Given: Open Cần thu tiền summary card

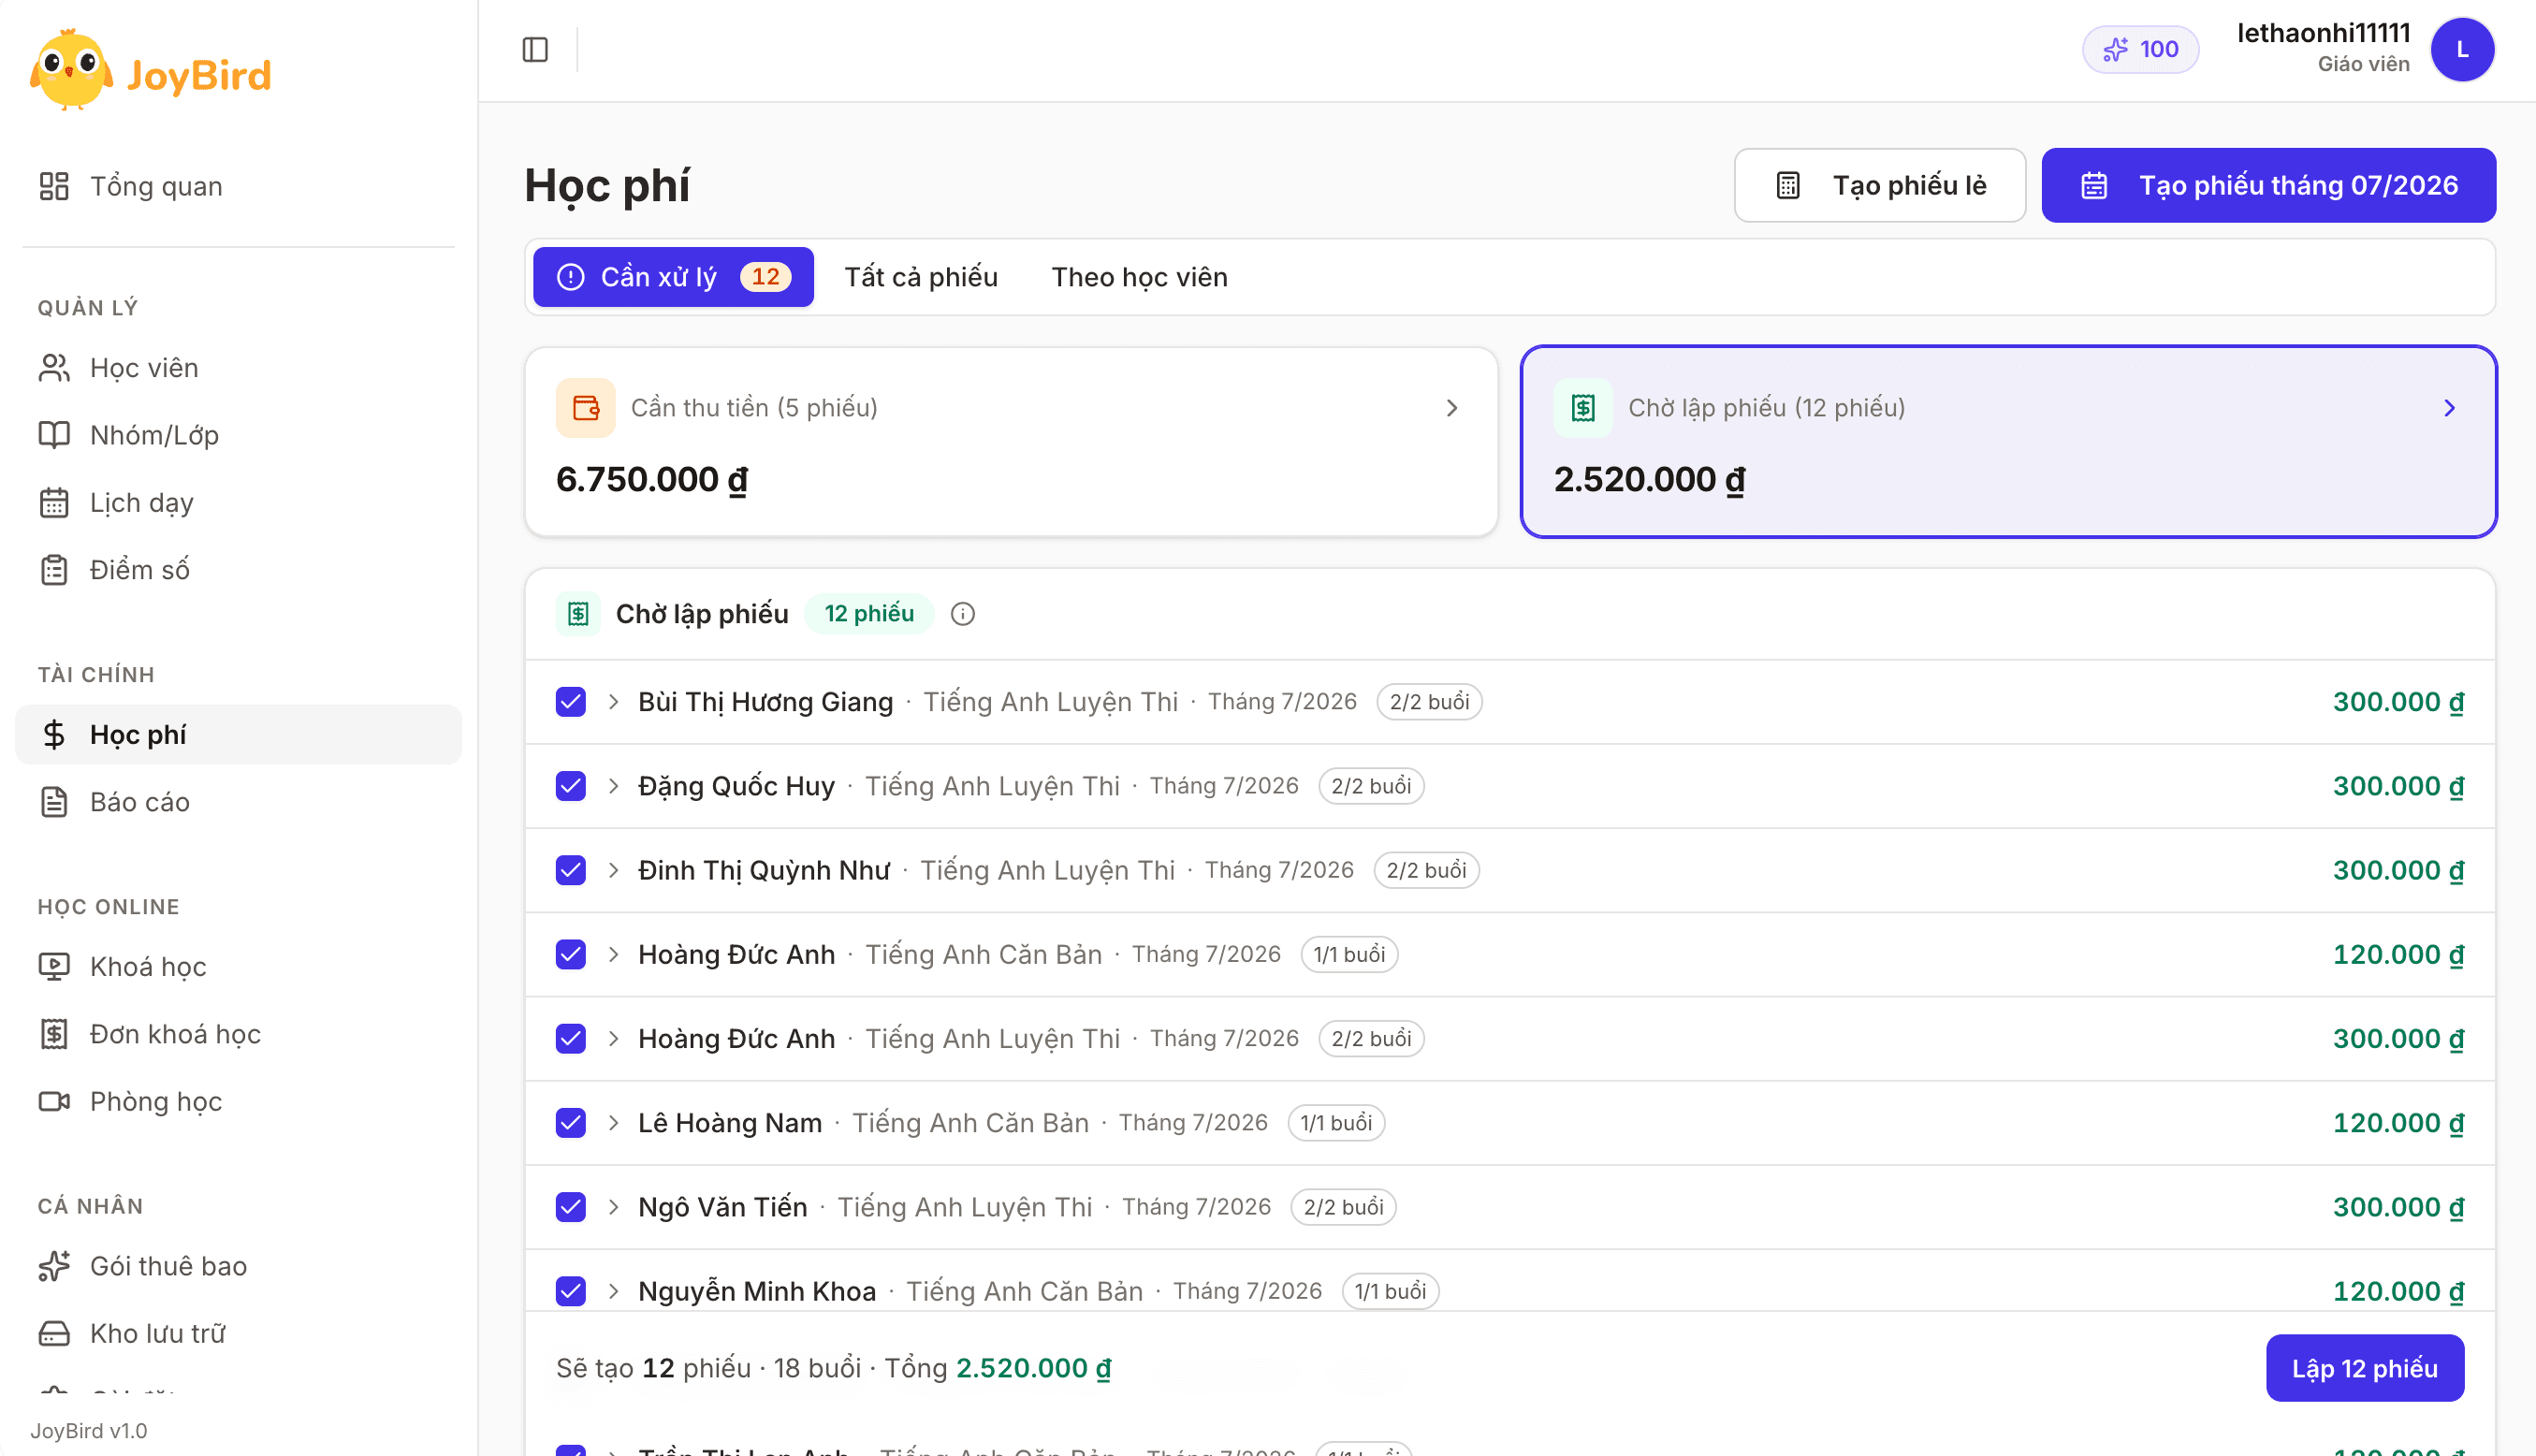Looking at the screenshot, I should coord(1011,442).
